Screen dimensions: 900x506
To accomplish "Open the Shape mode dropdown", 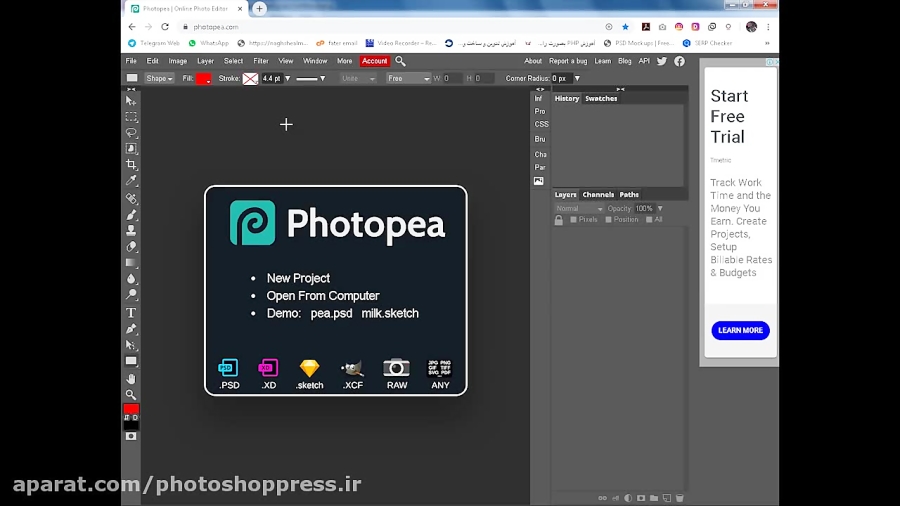I will point(159,79).
